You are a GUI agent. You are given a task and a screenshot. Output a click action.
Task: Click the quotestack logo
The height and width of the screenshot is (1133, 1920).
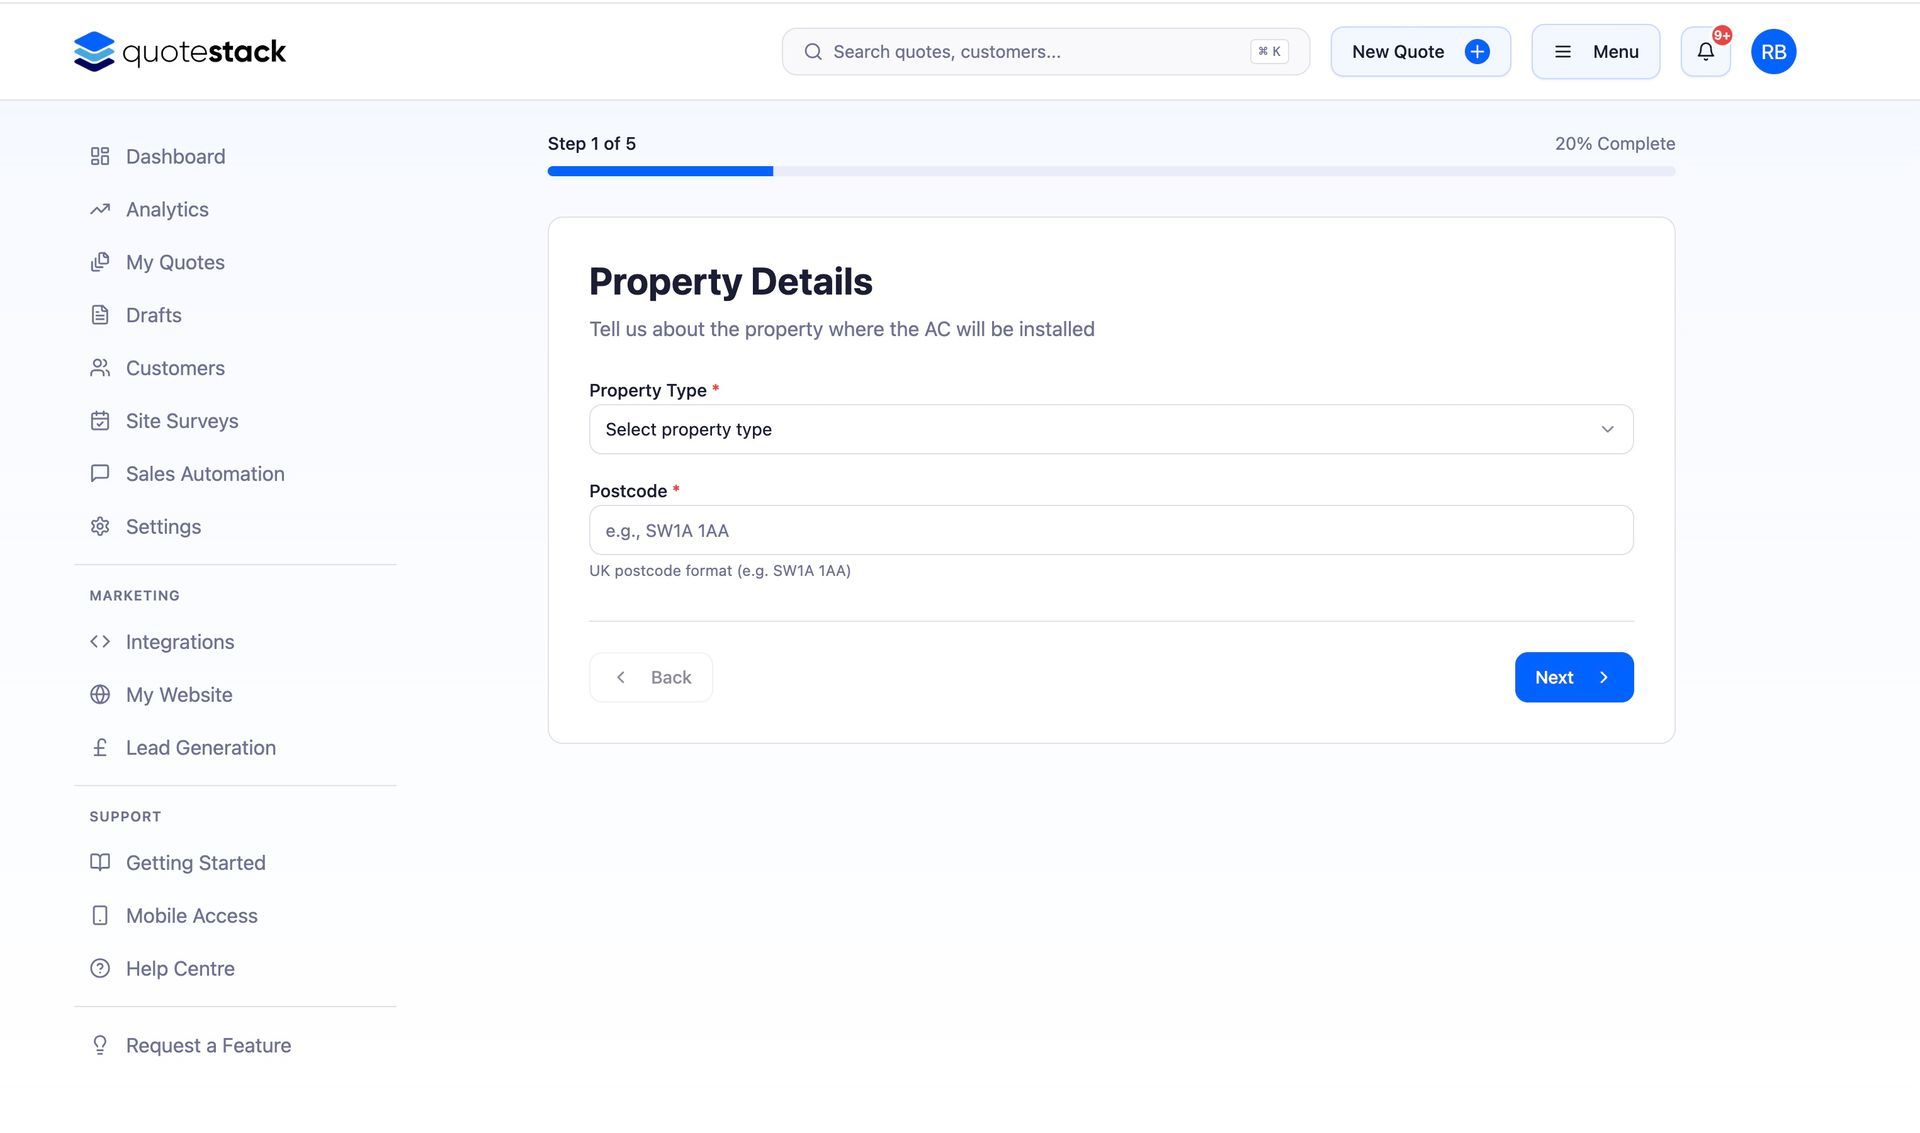pyautogui.click(x=180, y=52)
